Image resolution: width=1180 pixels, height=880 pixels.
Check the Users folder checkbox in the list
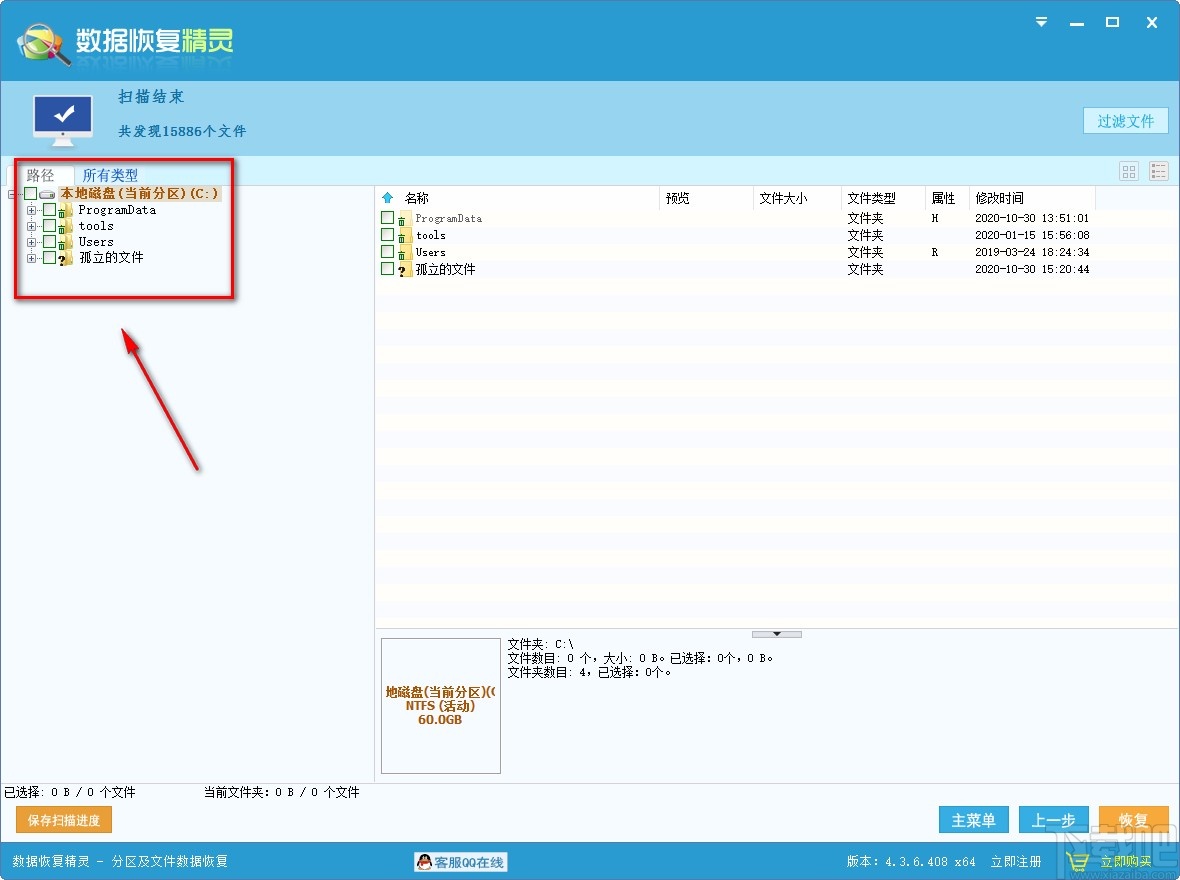(387, 252)
